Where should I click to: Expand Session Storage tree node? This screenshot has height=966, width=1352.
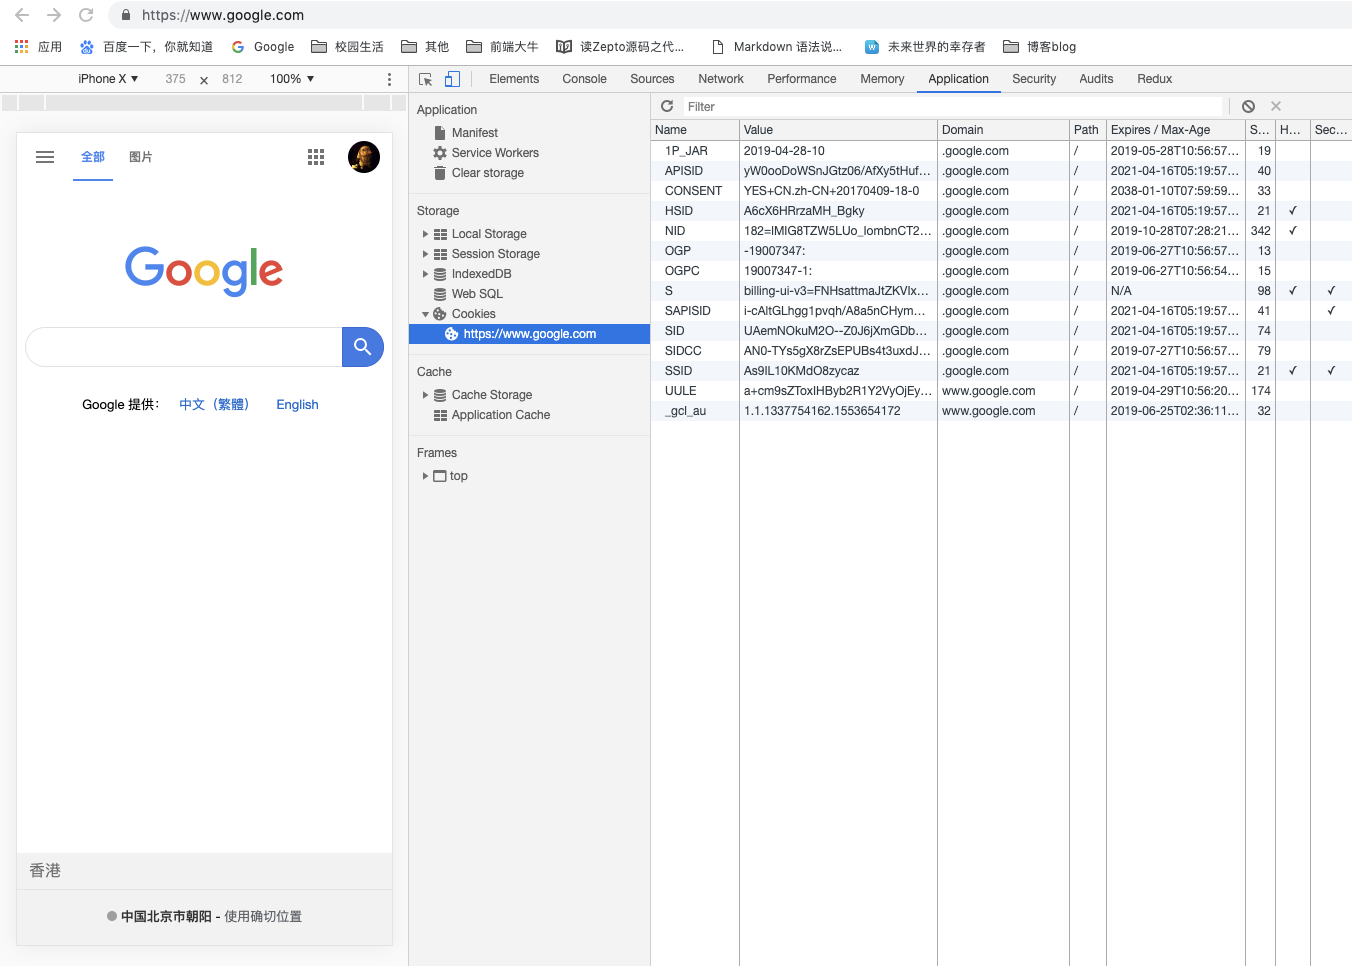tap(425, 254)
